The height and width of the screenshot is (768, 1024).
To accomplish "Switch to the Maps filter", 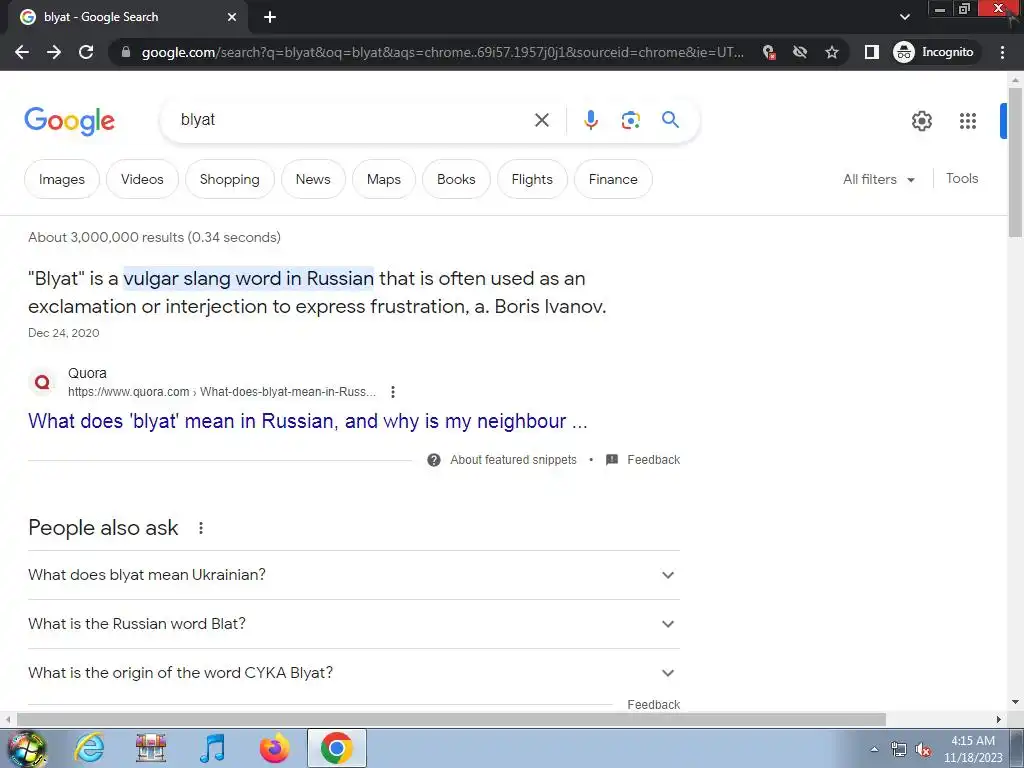I will click(x=383, y=179).
